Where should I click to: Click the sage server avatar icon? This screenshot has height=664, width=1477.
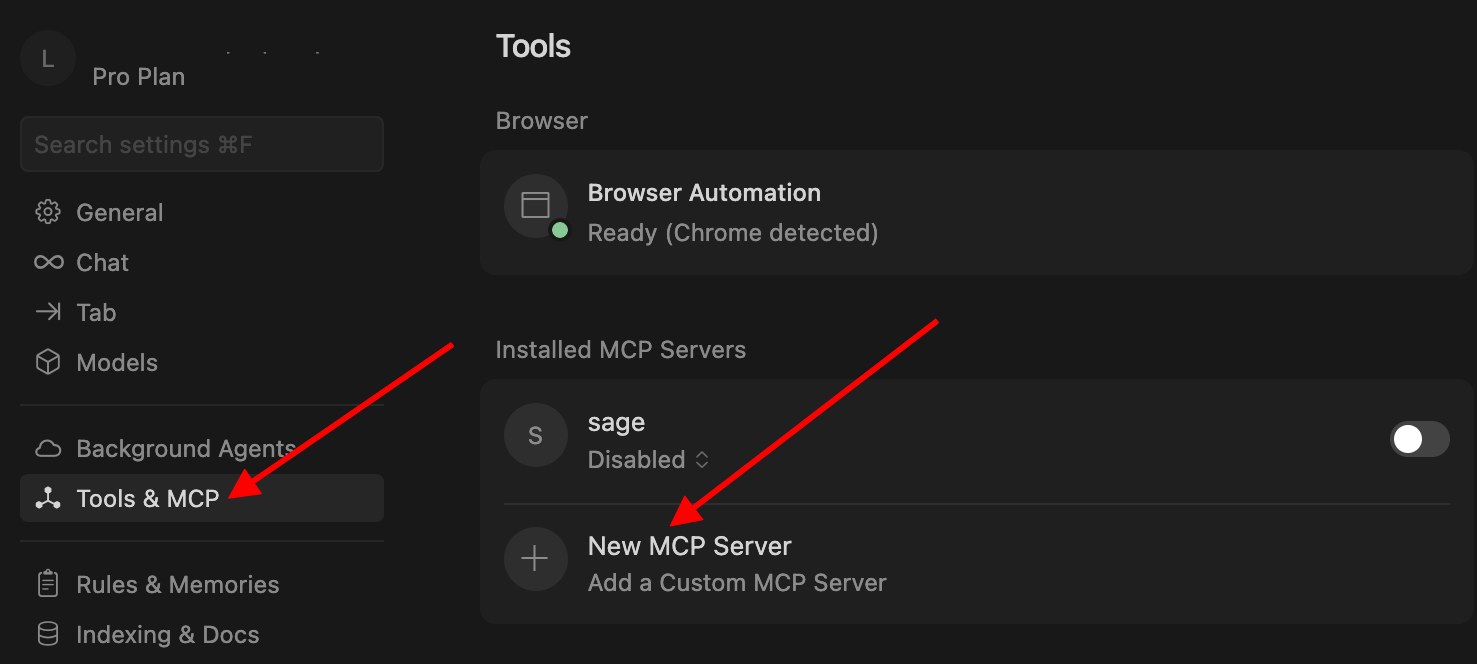tap(536, 435)
